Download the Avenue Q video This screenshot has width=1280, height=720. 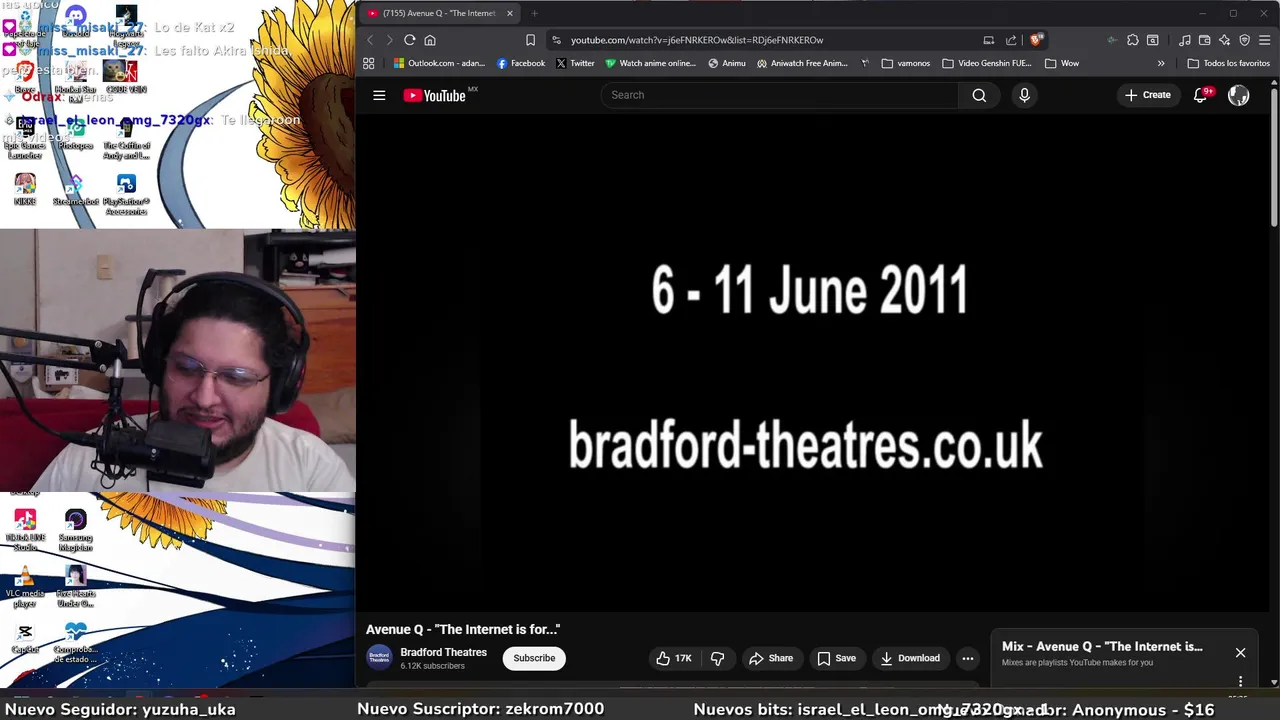pos(910,658)
